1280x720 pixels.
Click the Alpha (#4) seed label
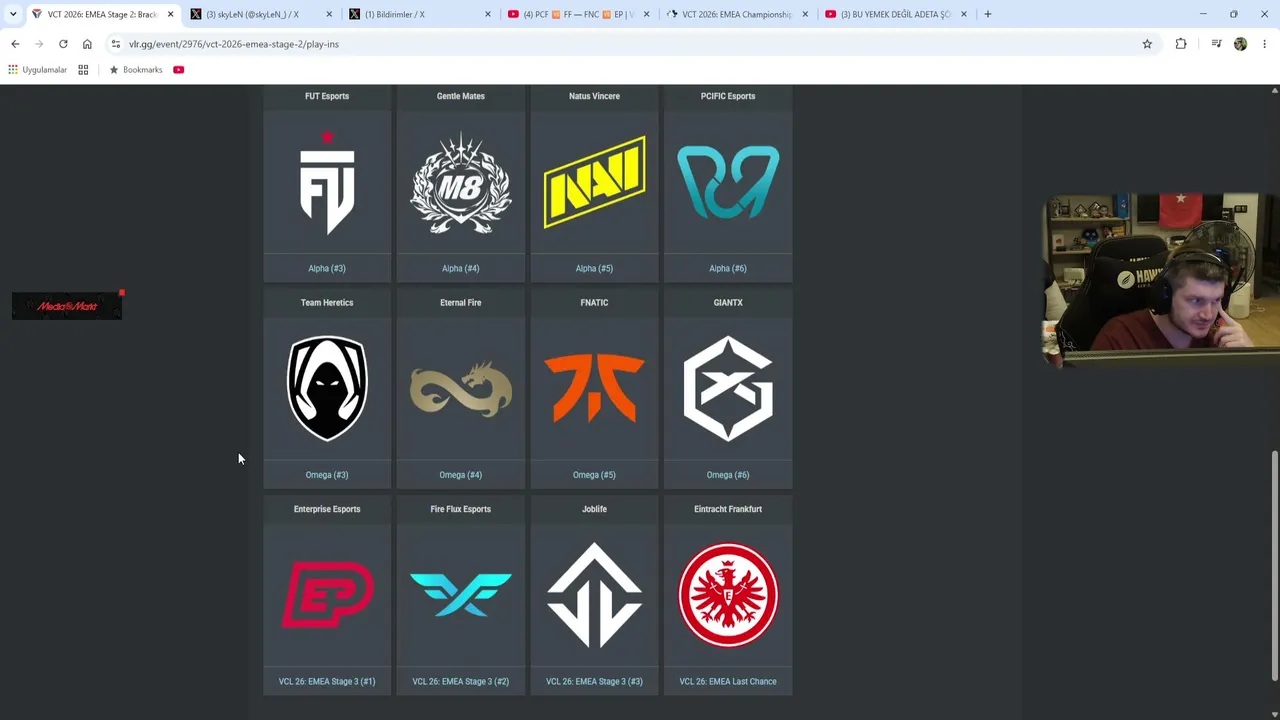461,268
